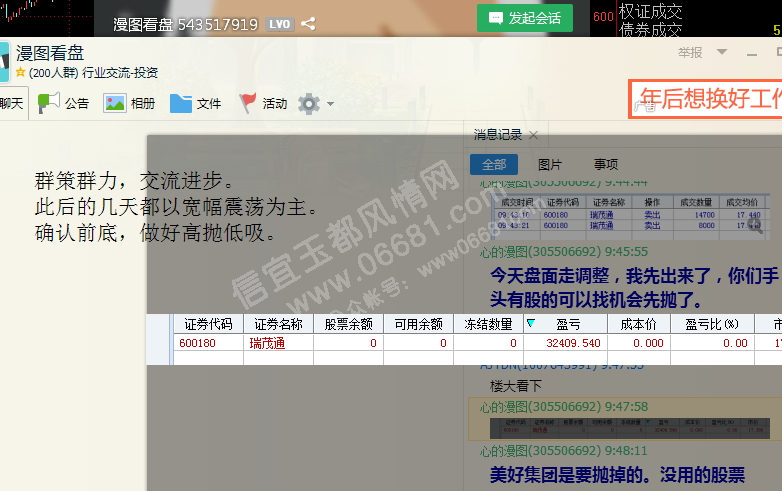Click the group name 漫图看盘 heading

50,53
